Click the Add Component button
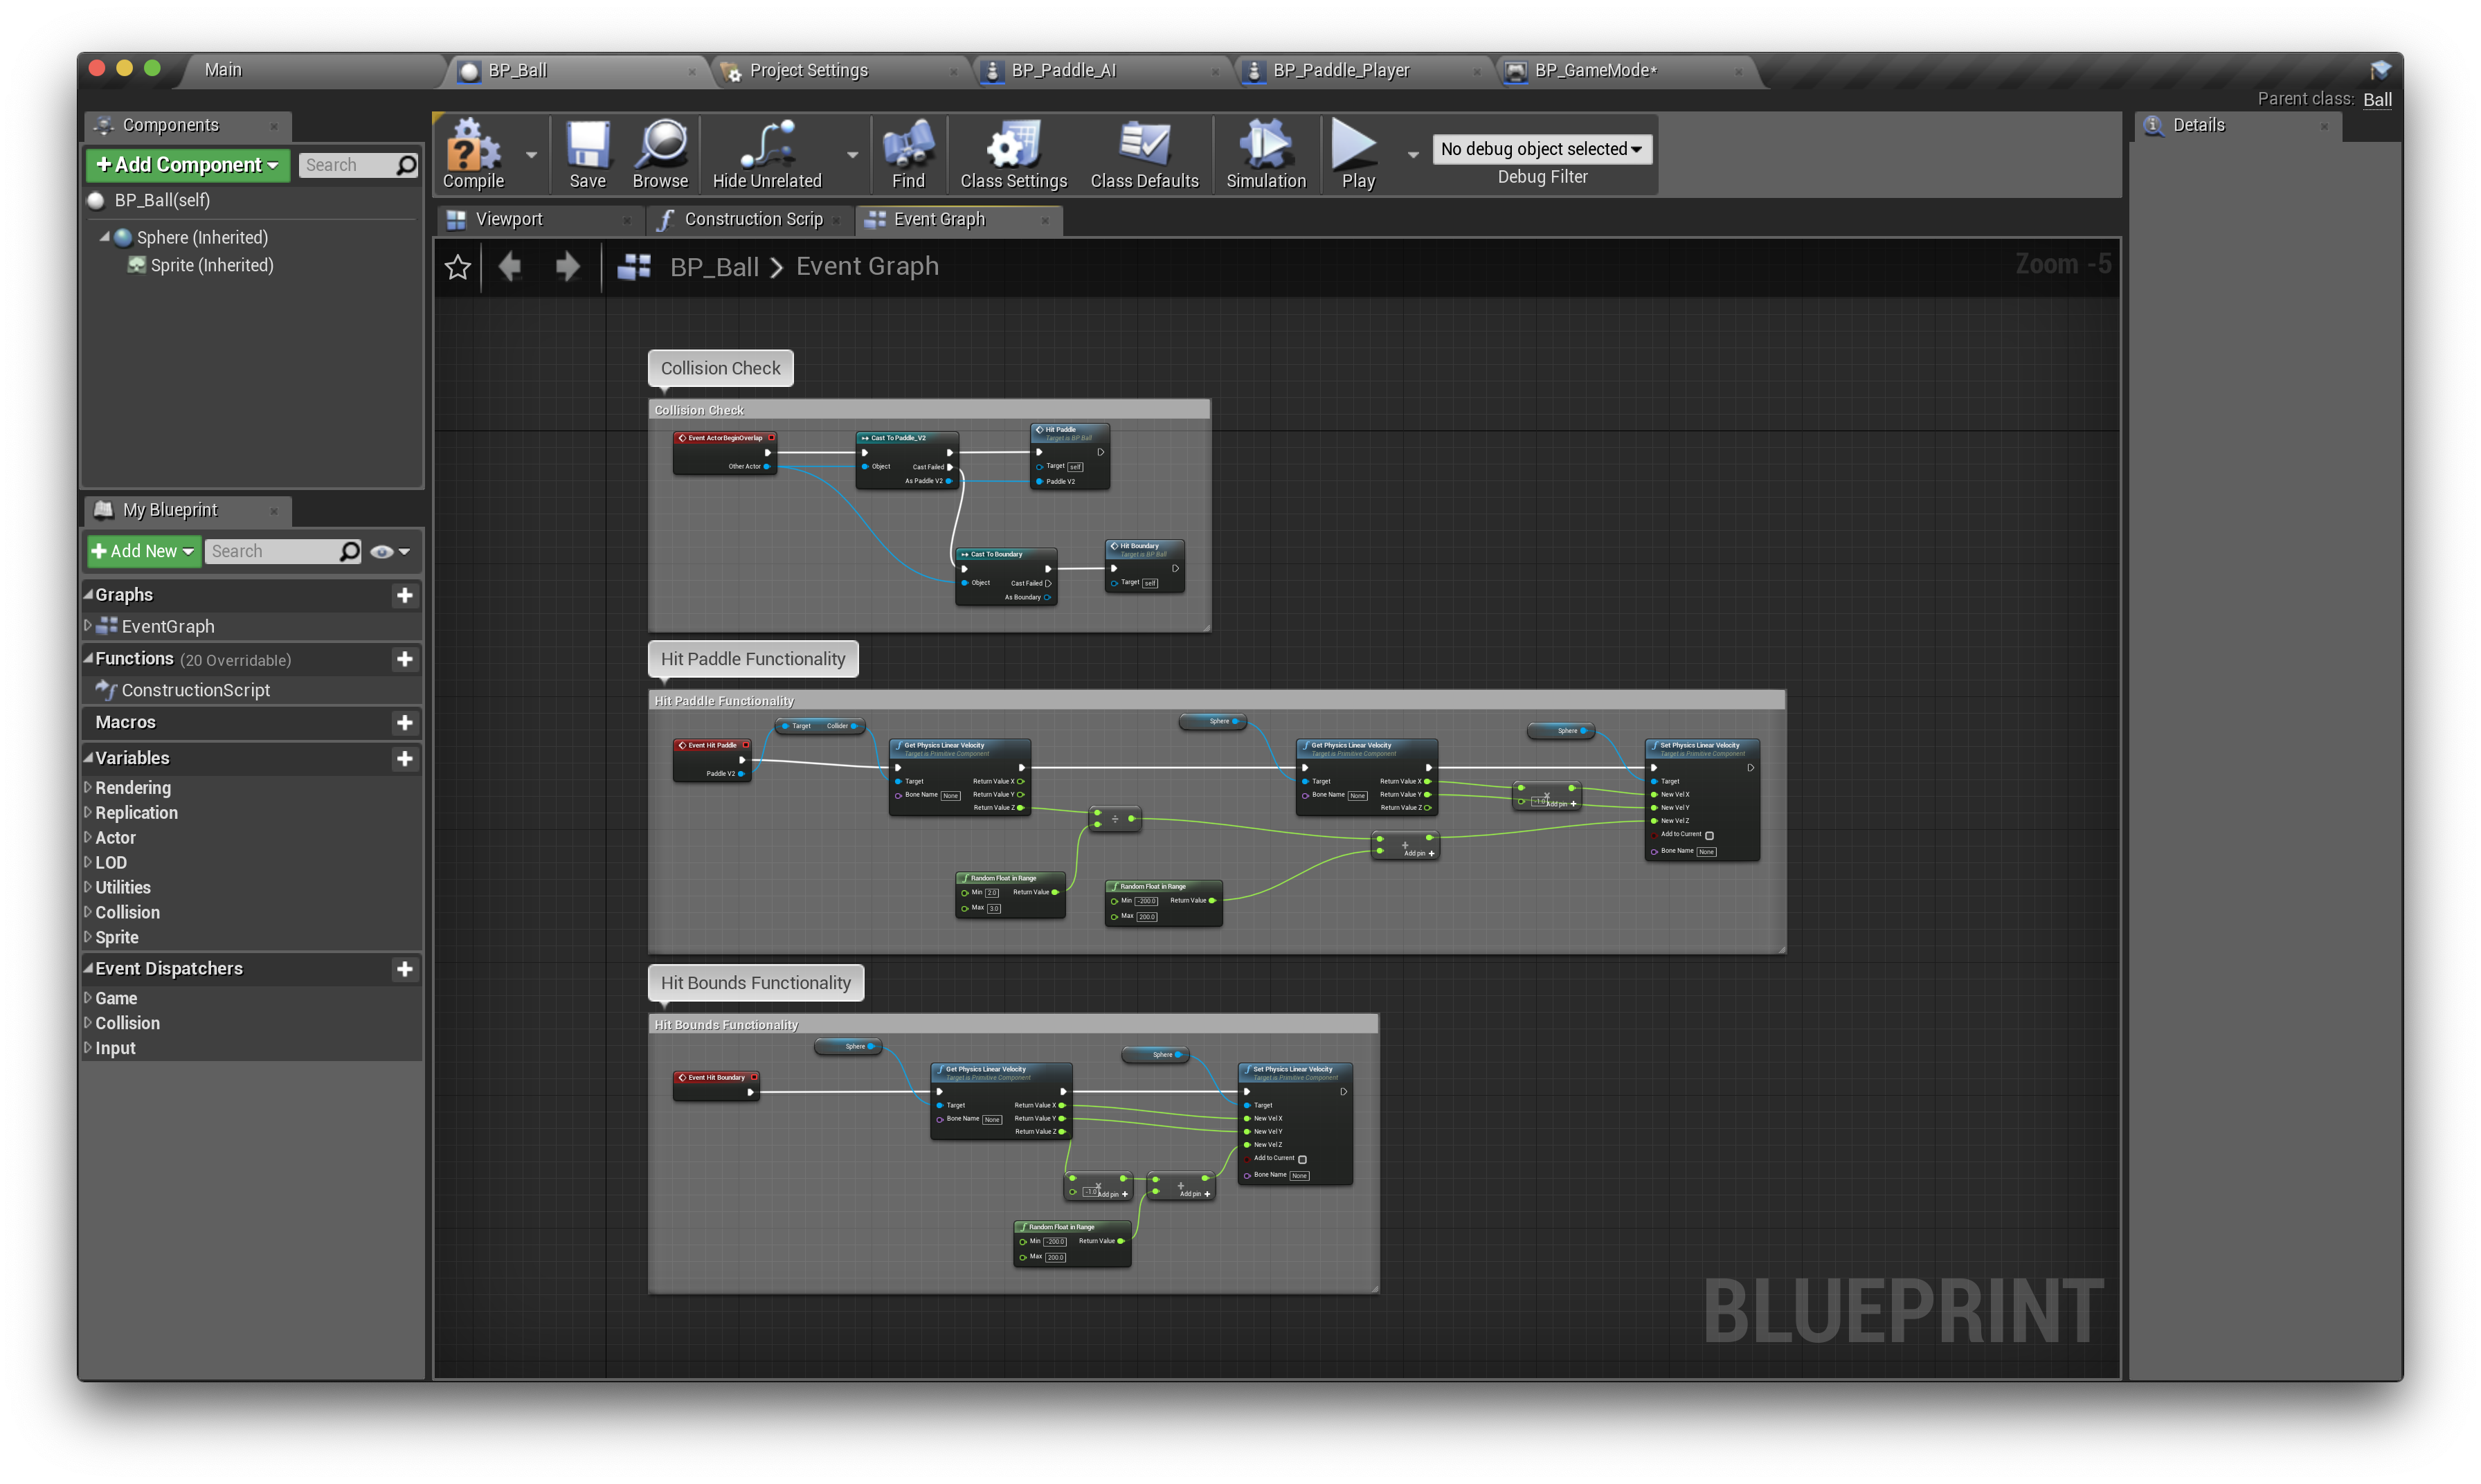Screen dimensions: 2481x1484 point(187,165)
